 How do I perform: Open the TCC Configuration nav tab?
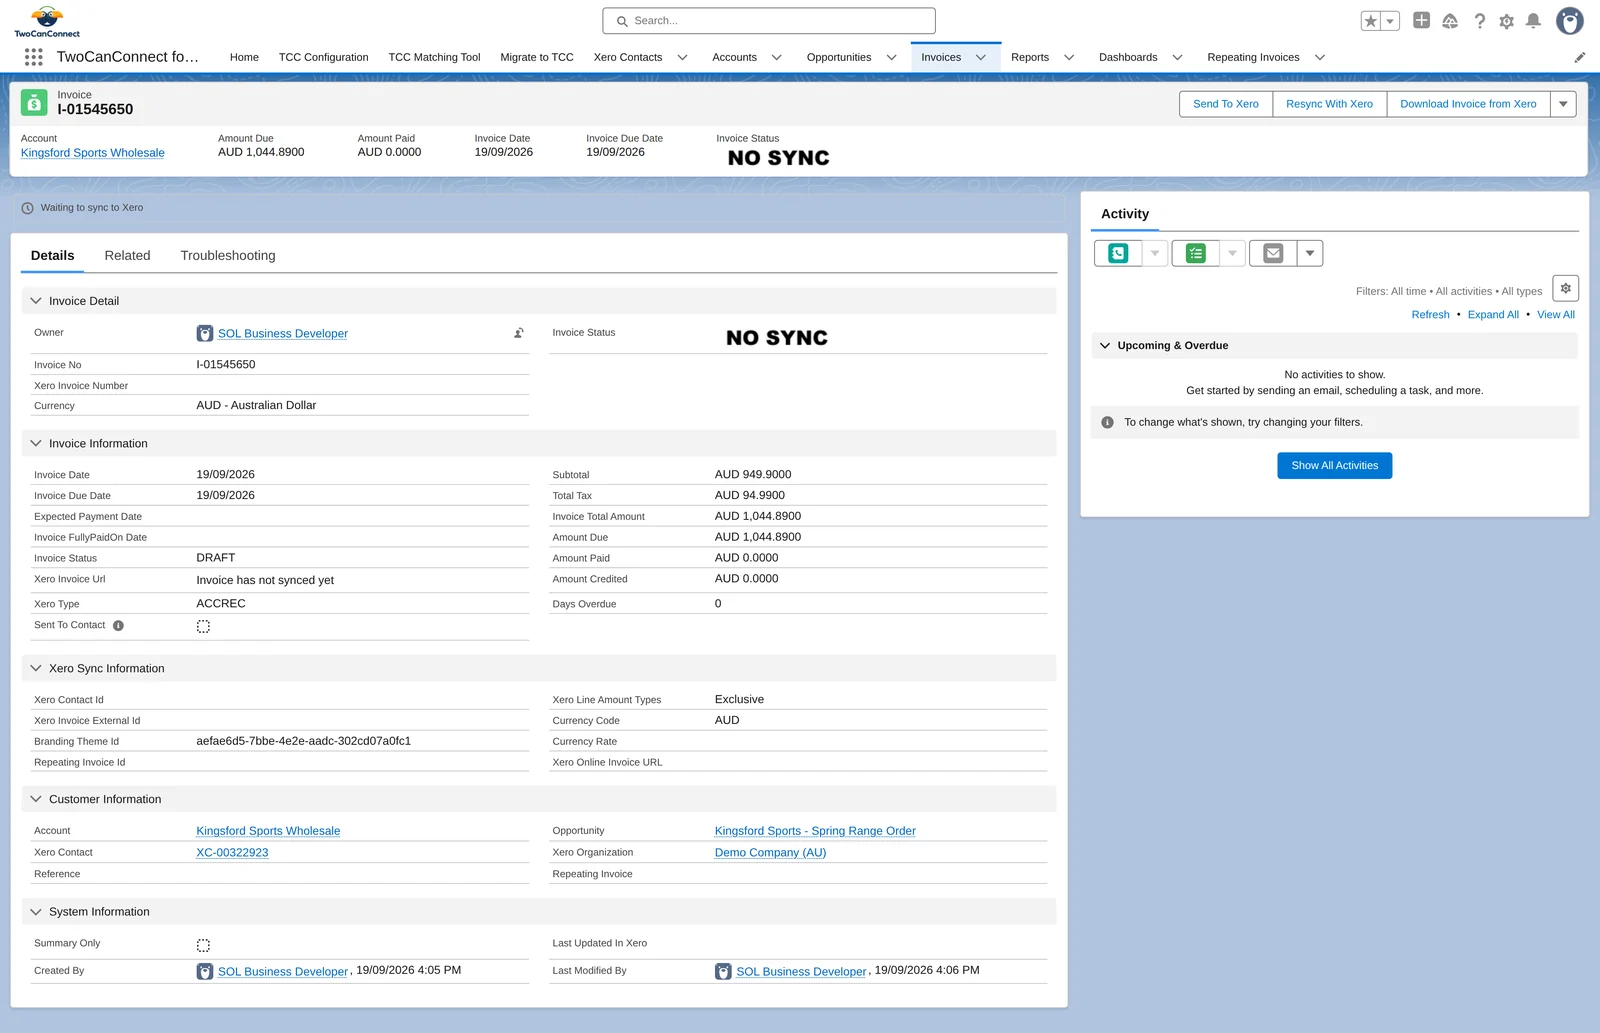pyautogui.click(x=323, y=57)
